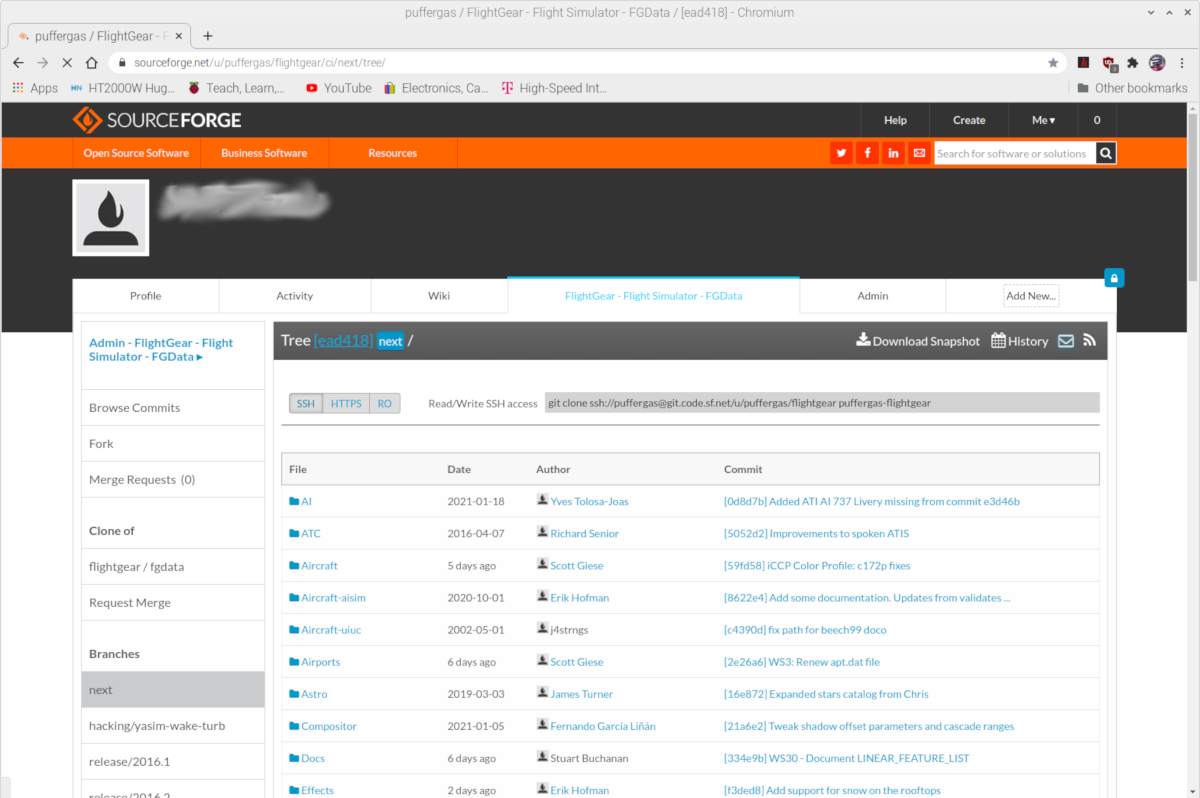The height and width of the screenshot is (798, 1200).
Task: Open new browser tab with plus
Action: pos(208,36)
